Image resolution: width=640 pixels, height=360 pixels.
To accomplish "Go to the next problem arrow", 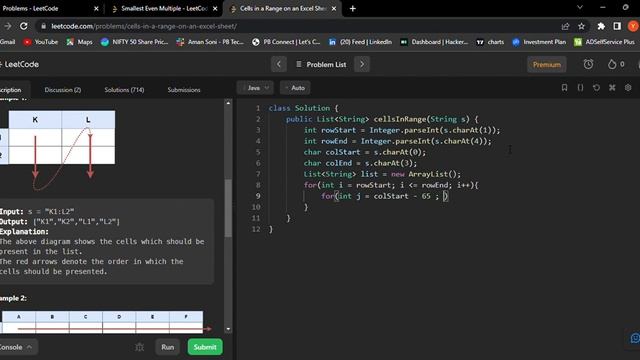I will pos(362,64).
